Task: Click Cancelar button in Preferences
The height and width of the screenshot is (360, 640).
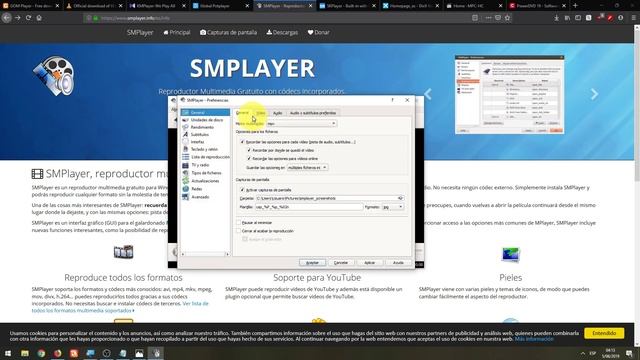Action: tap(341, 262)
